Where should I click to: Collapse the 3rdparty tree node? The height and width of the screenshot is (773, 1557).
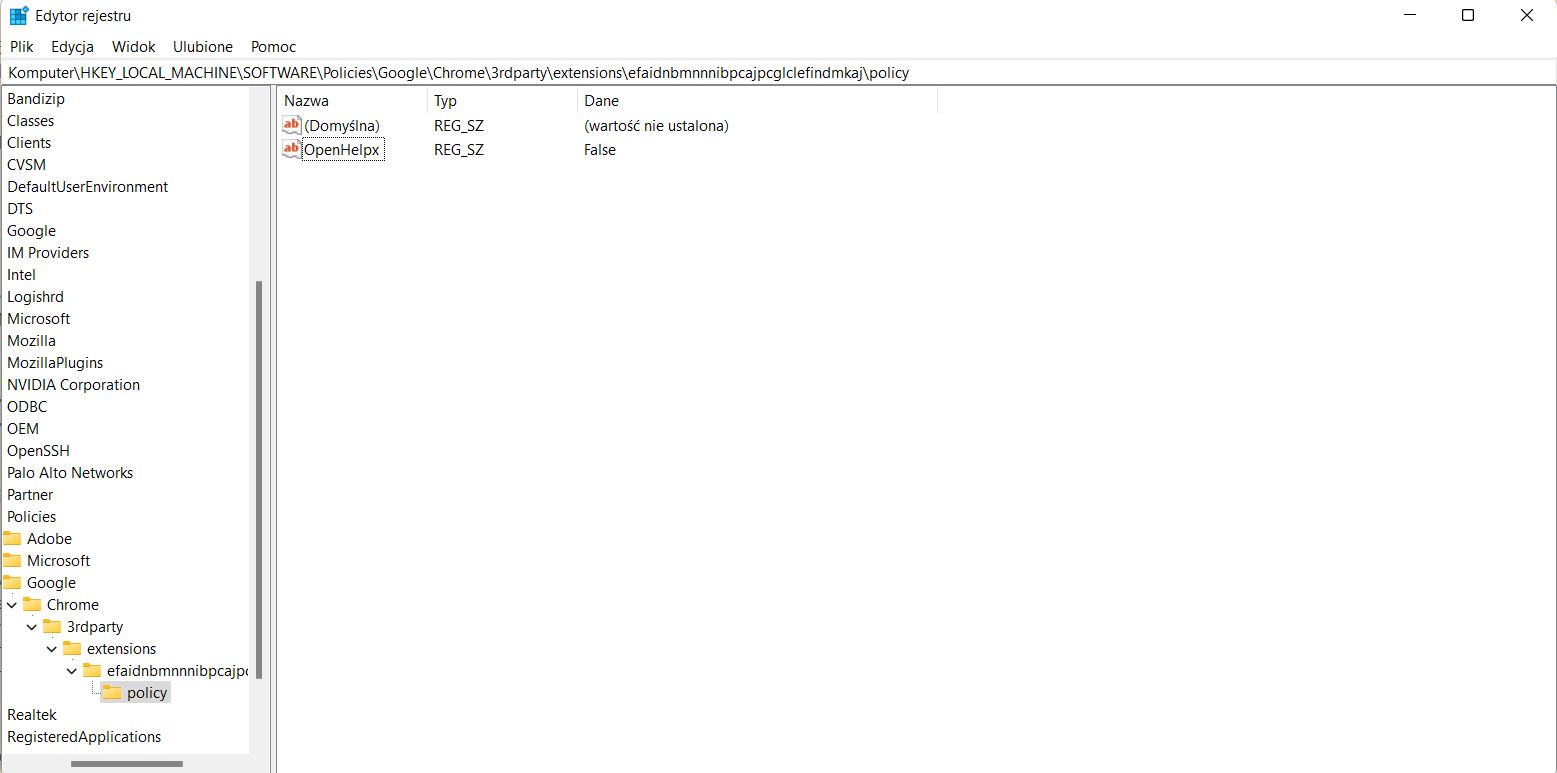point(31,626)
